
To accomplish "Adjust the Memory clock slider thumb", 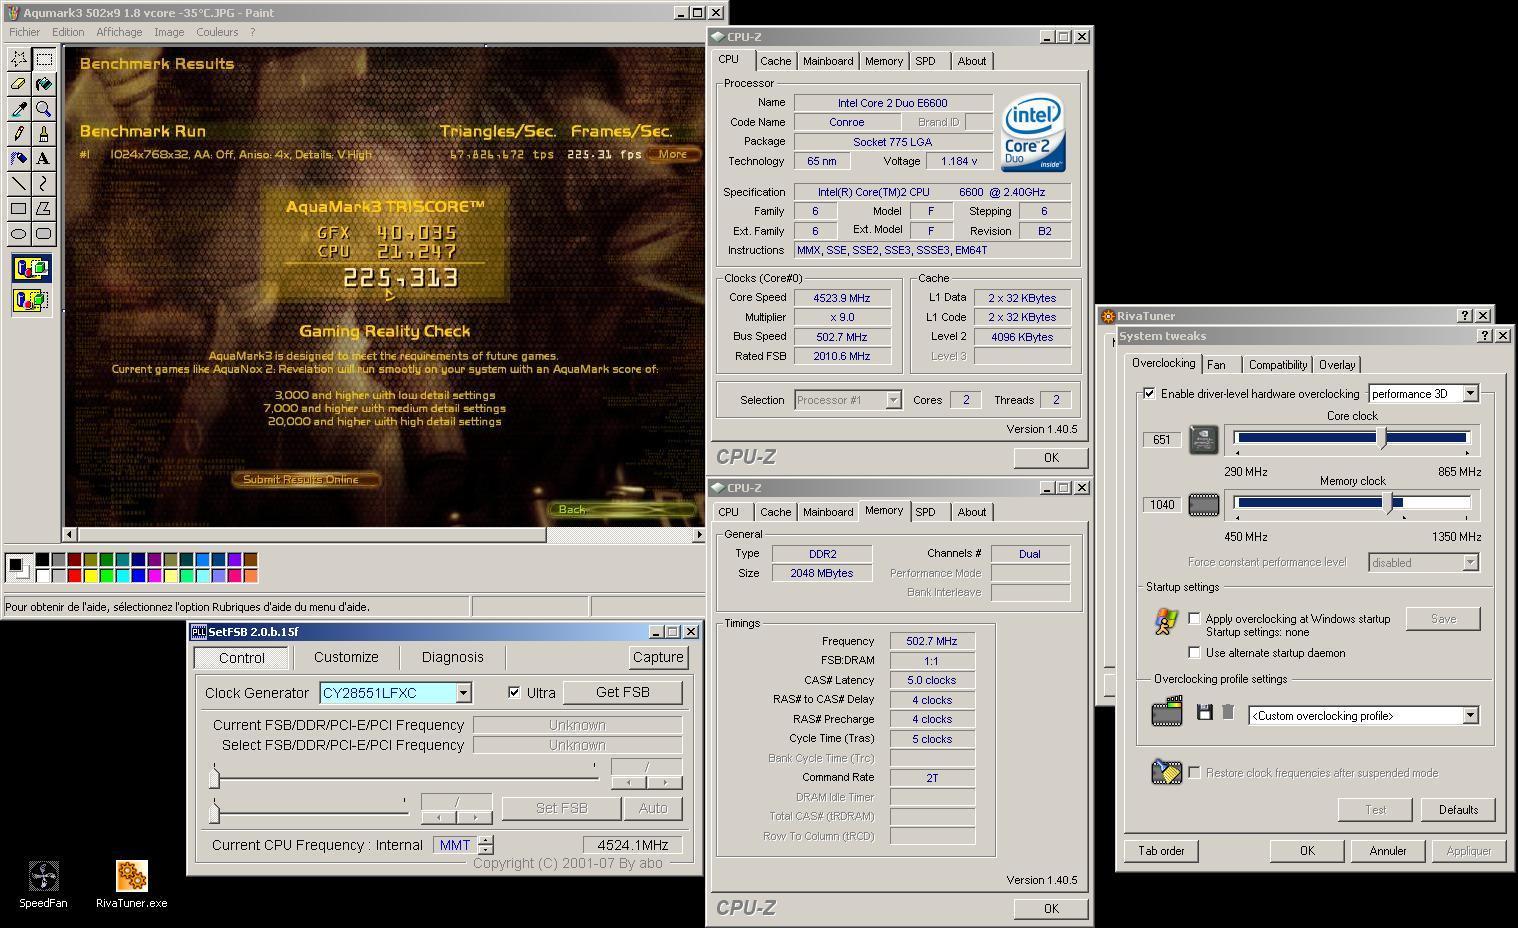I will click(x=1389, y=503).
